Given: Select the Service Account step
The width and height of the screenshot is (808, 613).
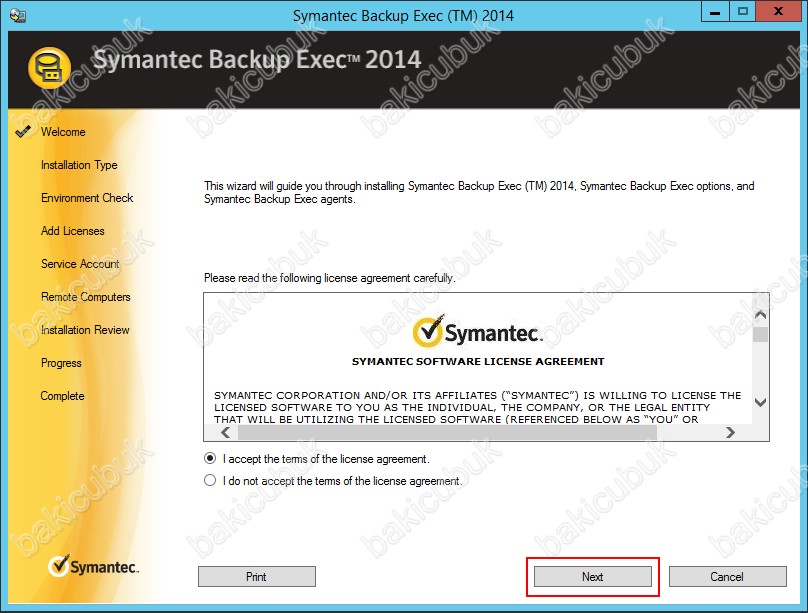Looking at the screenshot, I should 80,264.
